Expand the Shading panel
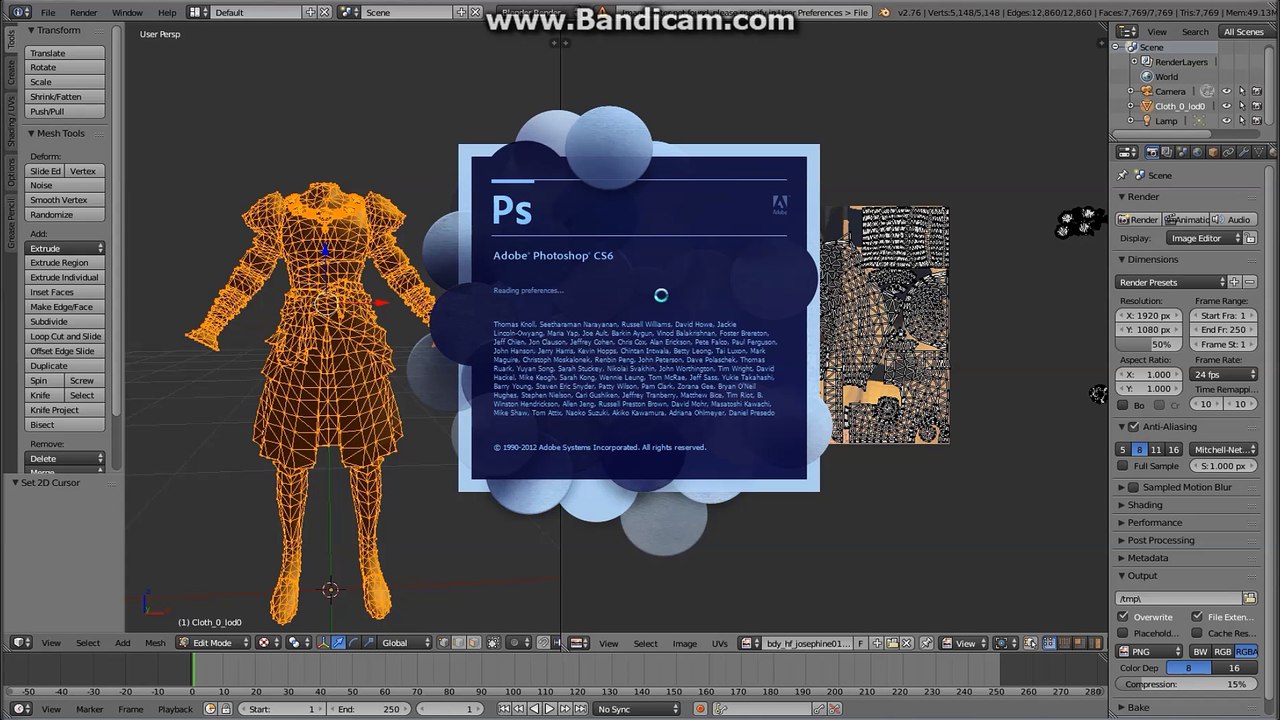Viewport: 1280px width, 720px height. tap(1145, 505)
